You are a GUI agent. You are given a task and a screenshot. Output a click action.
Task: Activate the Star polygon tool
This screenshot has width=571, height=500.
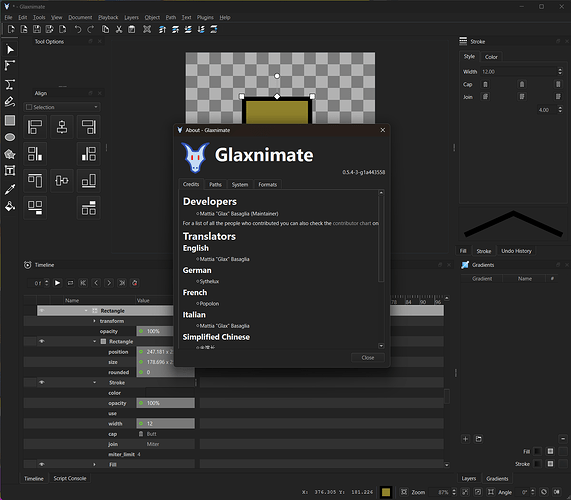(10, 154)
